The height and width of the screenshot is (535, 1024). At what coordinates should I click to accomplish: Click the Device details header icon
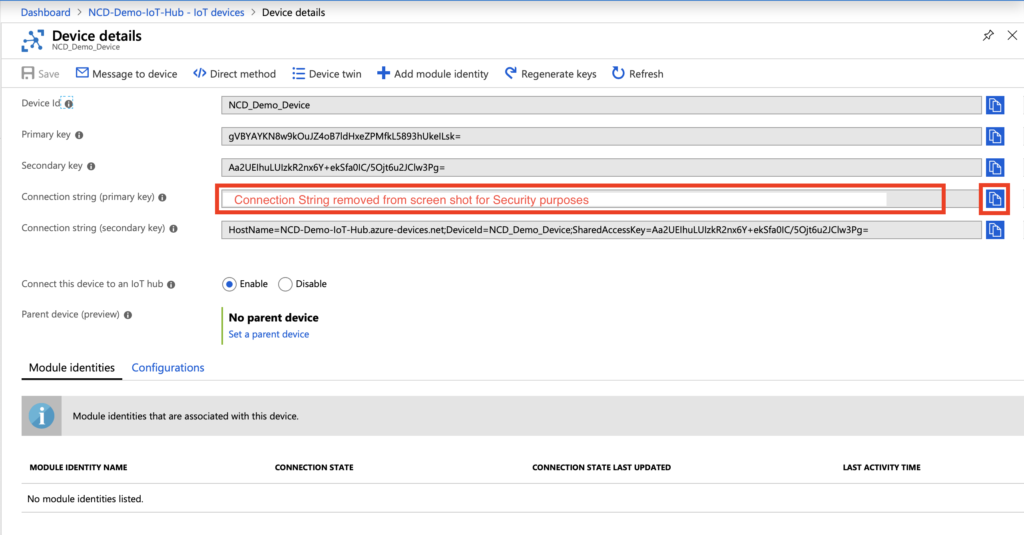[x=33, y=41]
